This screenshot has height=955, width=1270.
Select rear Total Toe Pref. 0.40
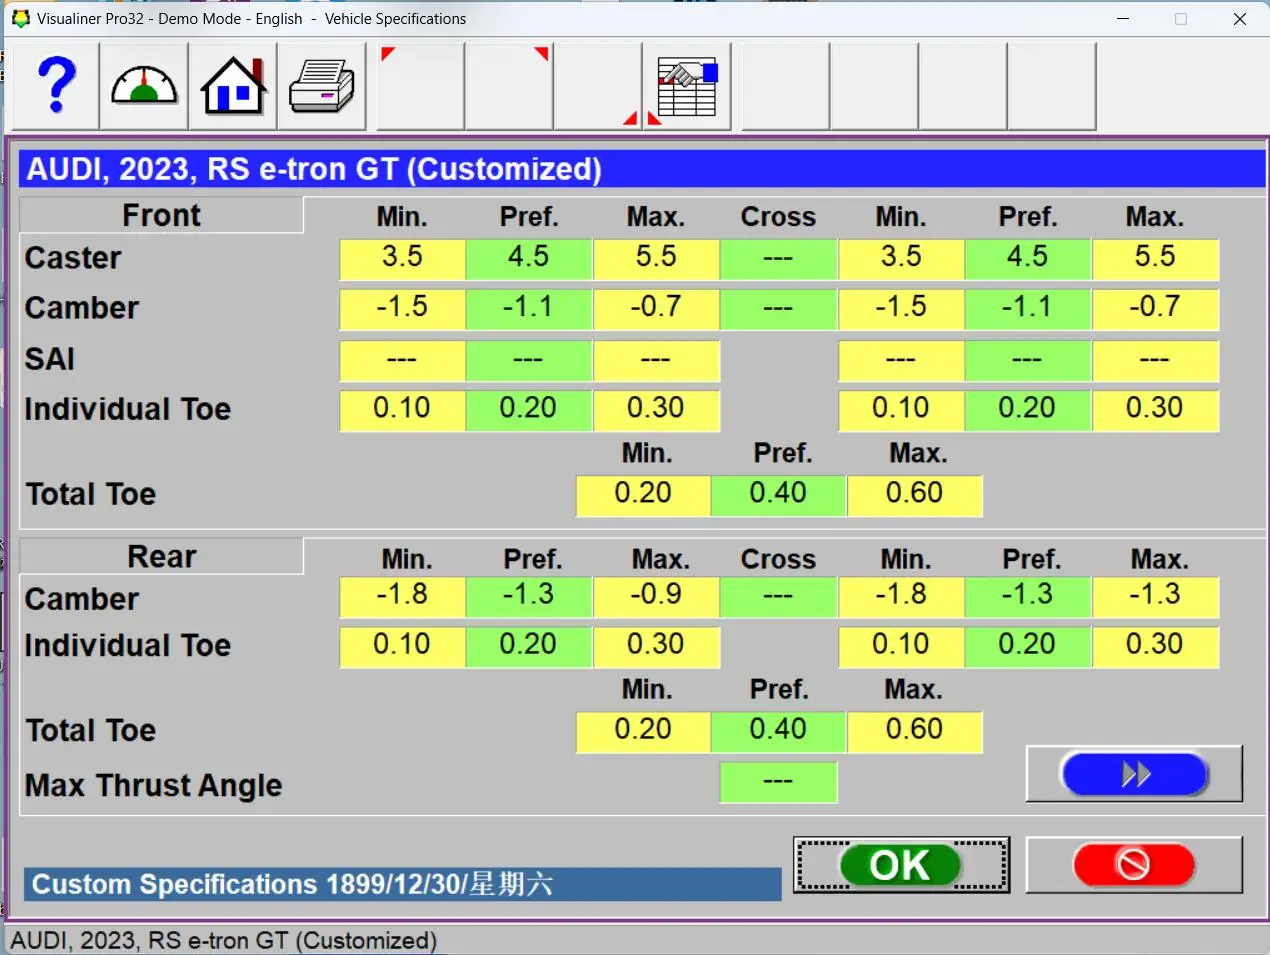pos(778,732)
